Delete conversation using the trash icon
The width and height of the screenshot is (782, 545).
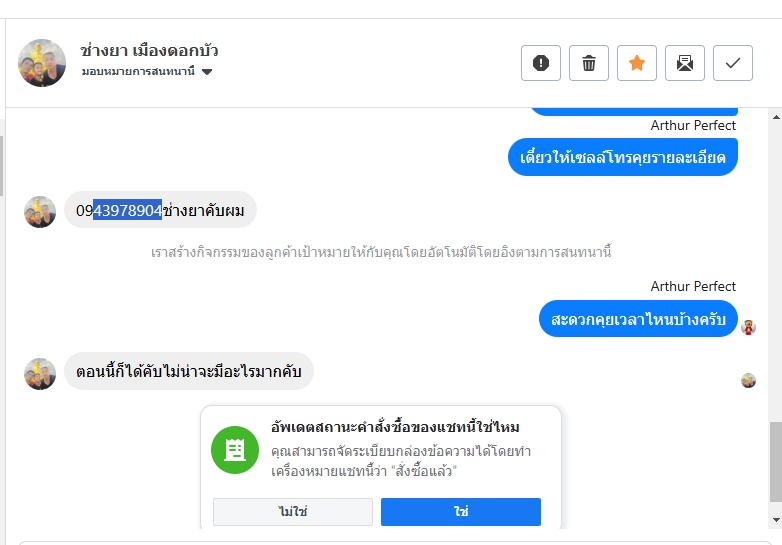[589, 63]
